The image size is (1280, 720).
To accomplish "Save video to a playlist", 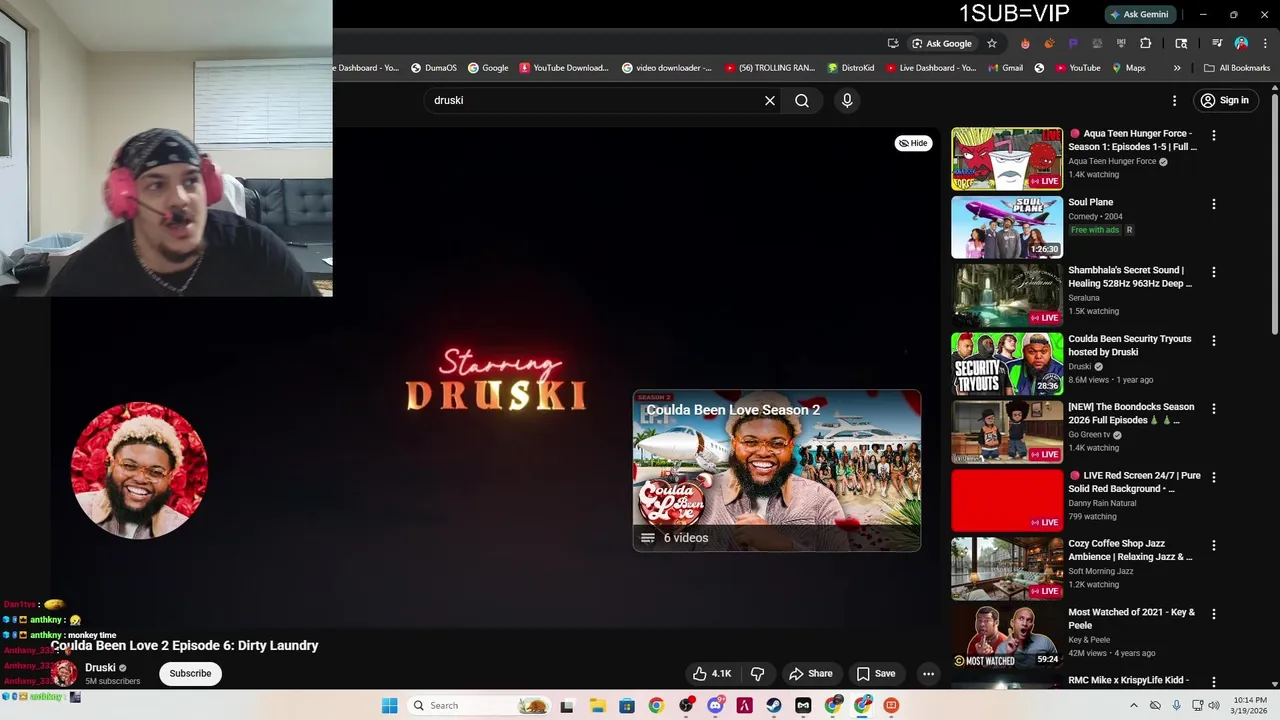I will (876, 673).
